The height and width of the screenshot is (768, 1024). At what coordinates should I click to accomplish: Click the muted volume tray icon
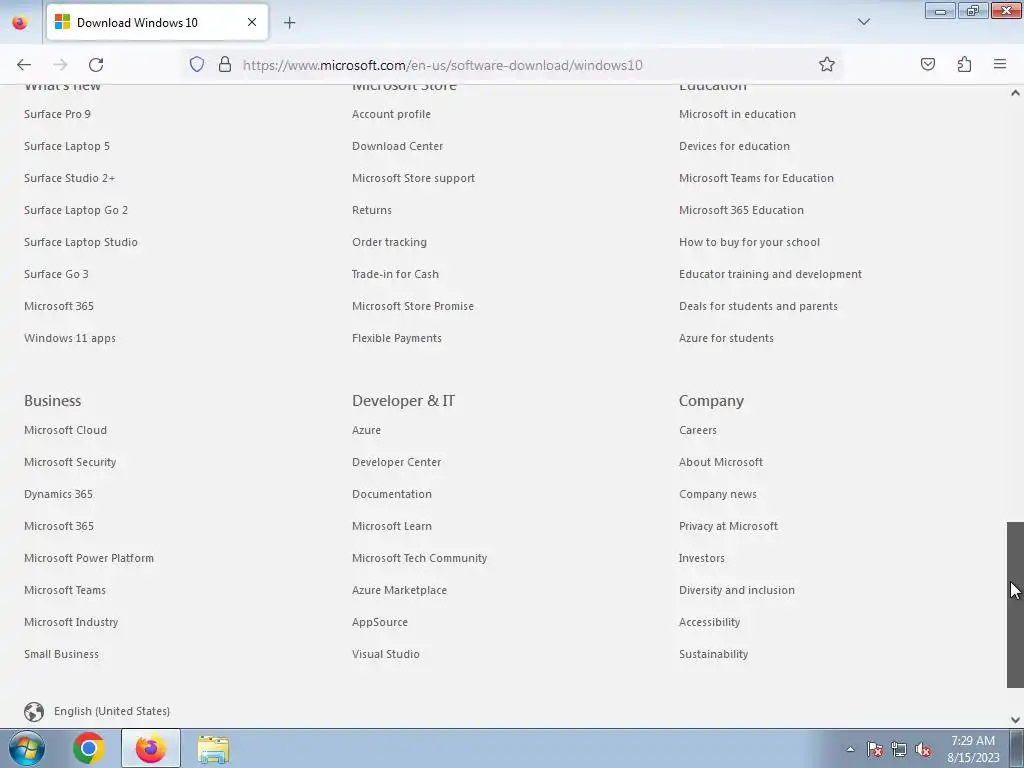pyautogui.click(x=923, y=749)
